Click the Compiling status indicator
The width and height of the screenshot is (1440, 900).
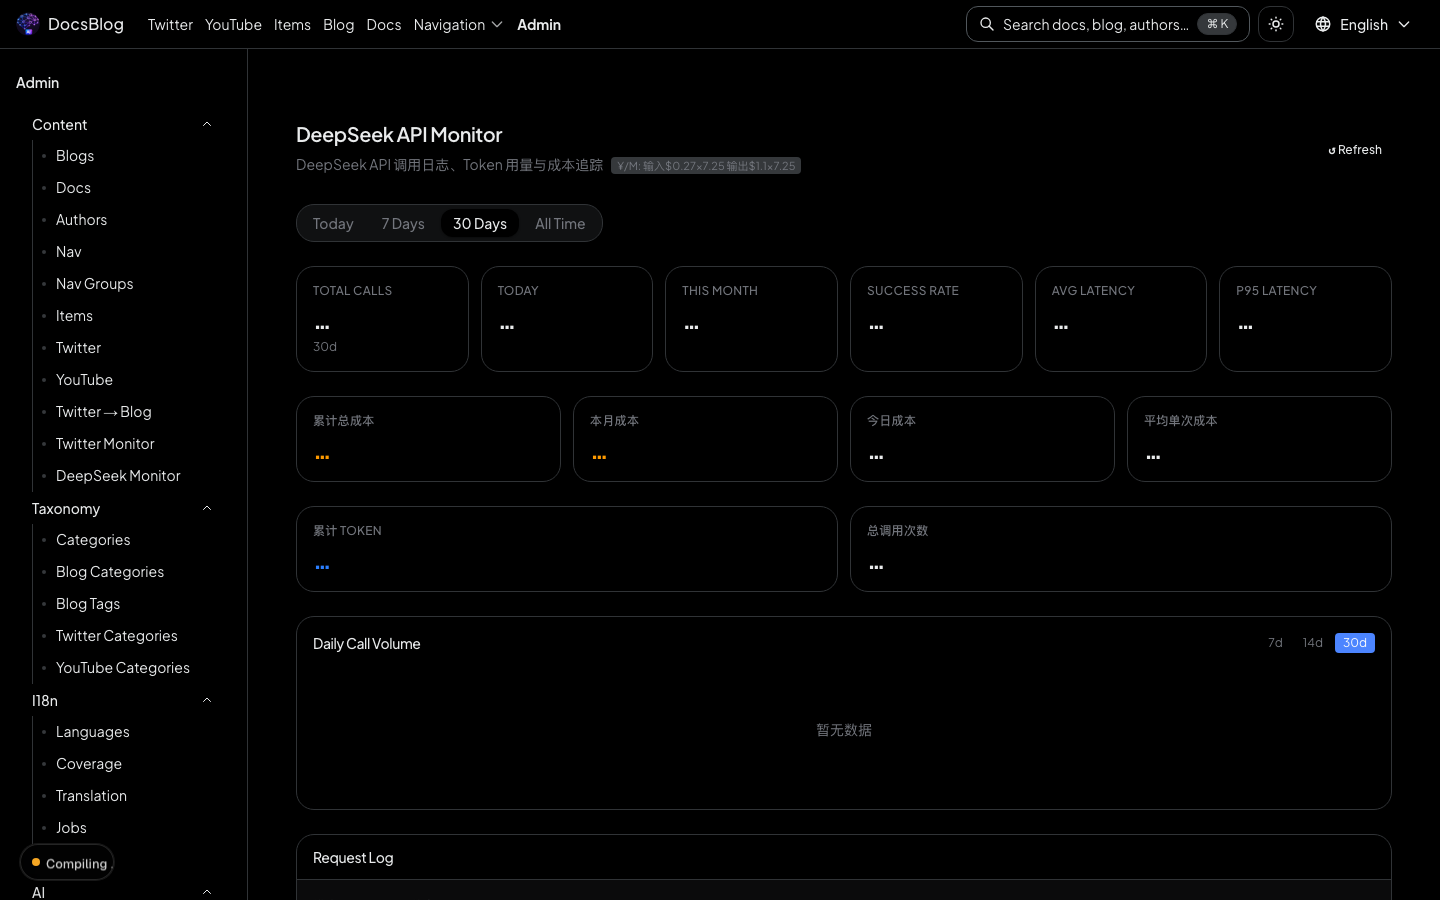(x=67, y=863)
